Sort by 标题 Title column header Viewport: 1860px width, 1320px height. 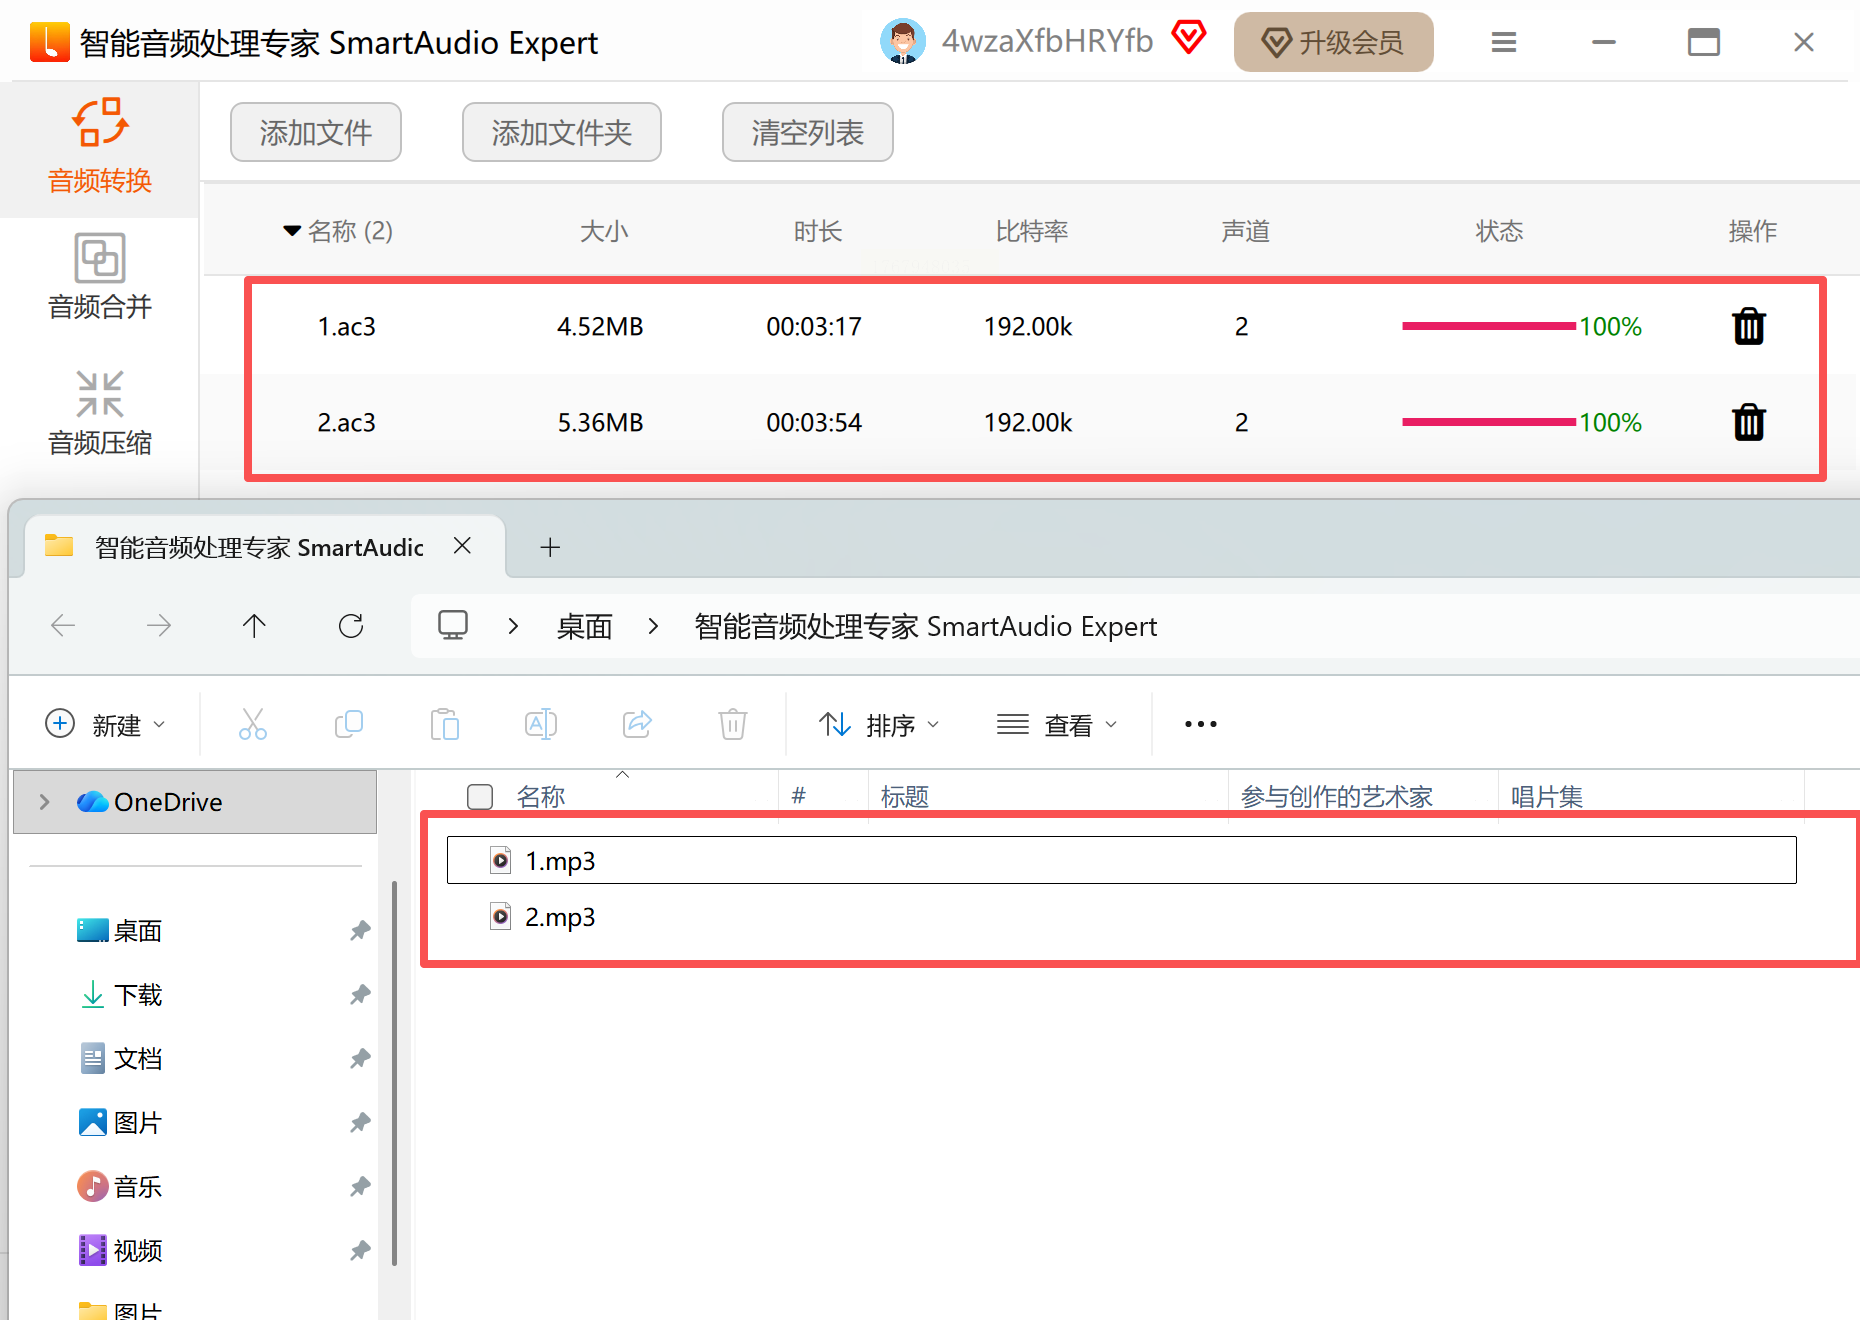pyautogui.click(x=905, y=797)
